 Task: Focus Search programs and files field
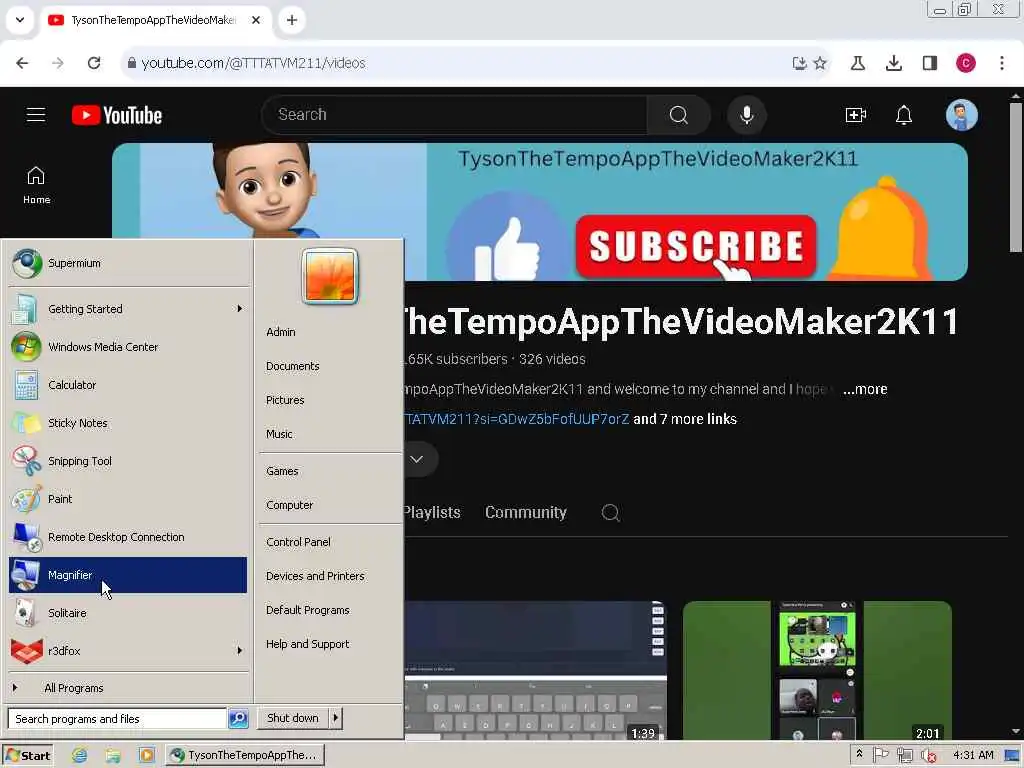click(118, 718)
